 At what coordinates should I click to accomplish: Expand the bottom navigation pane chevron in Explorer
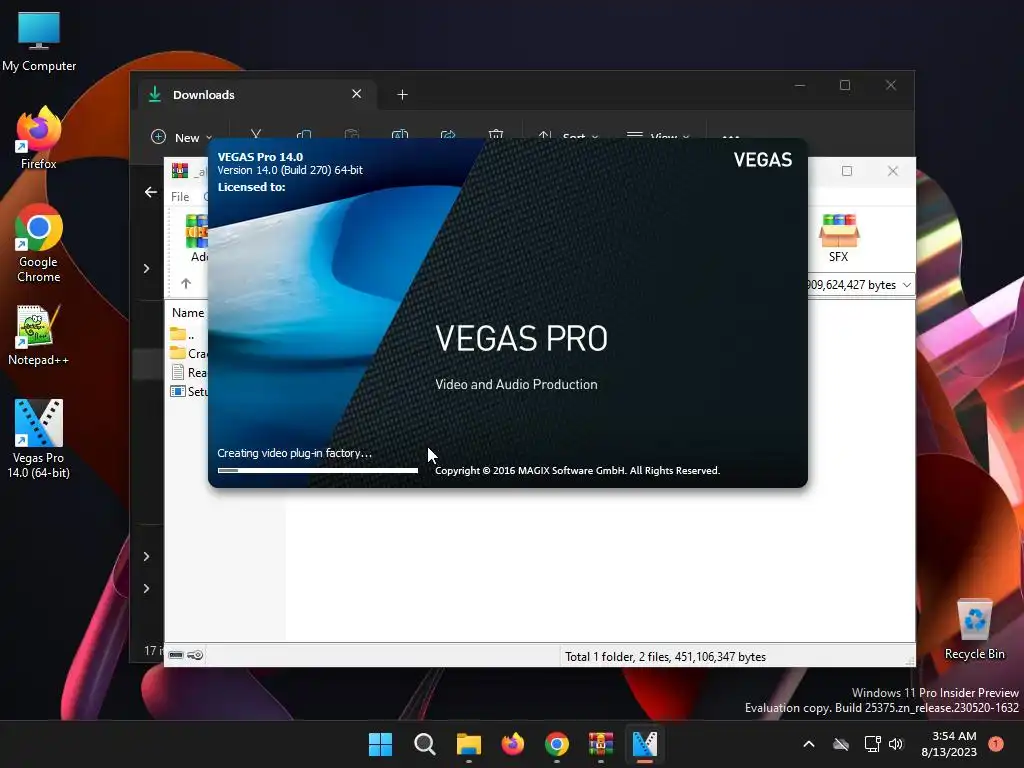[146, 588]
